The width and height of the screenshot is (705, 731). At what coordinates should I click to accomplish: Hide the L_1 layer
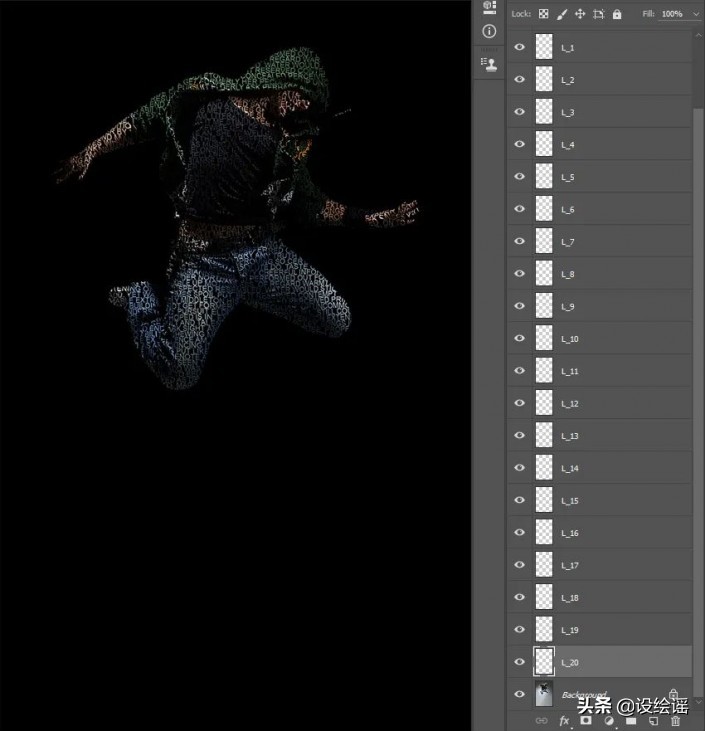[x=519, y=47]
